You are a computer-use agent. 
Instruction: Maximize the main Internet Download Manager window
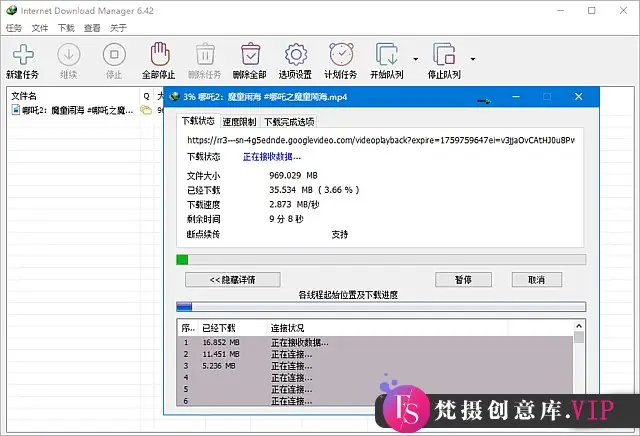[x=591, y=11]
